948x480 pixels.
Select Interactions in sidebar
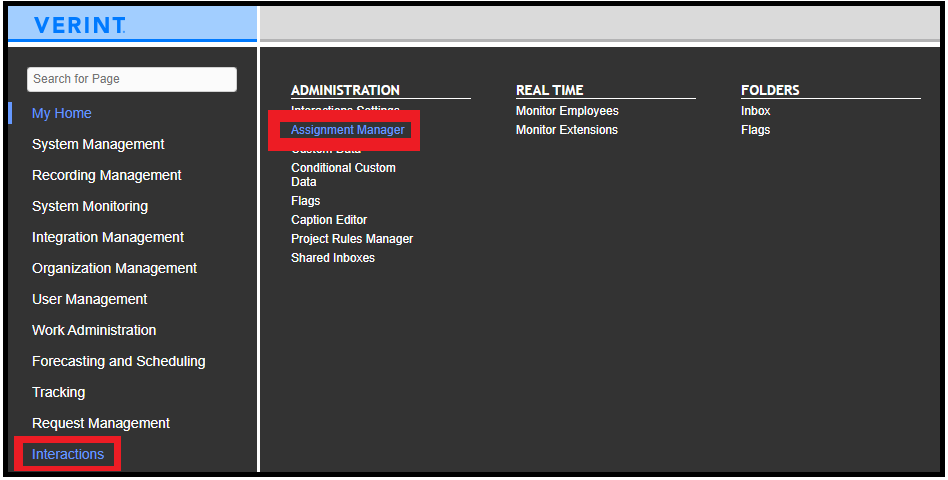tap(68, 454)
